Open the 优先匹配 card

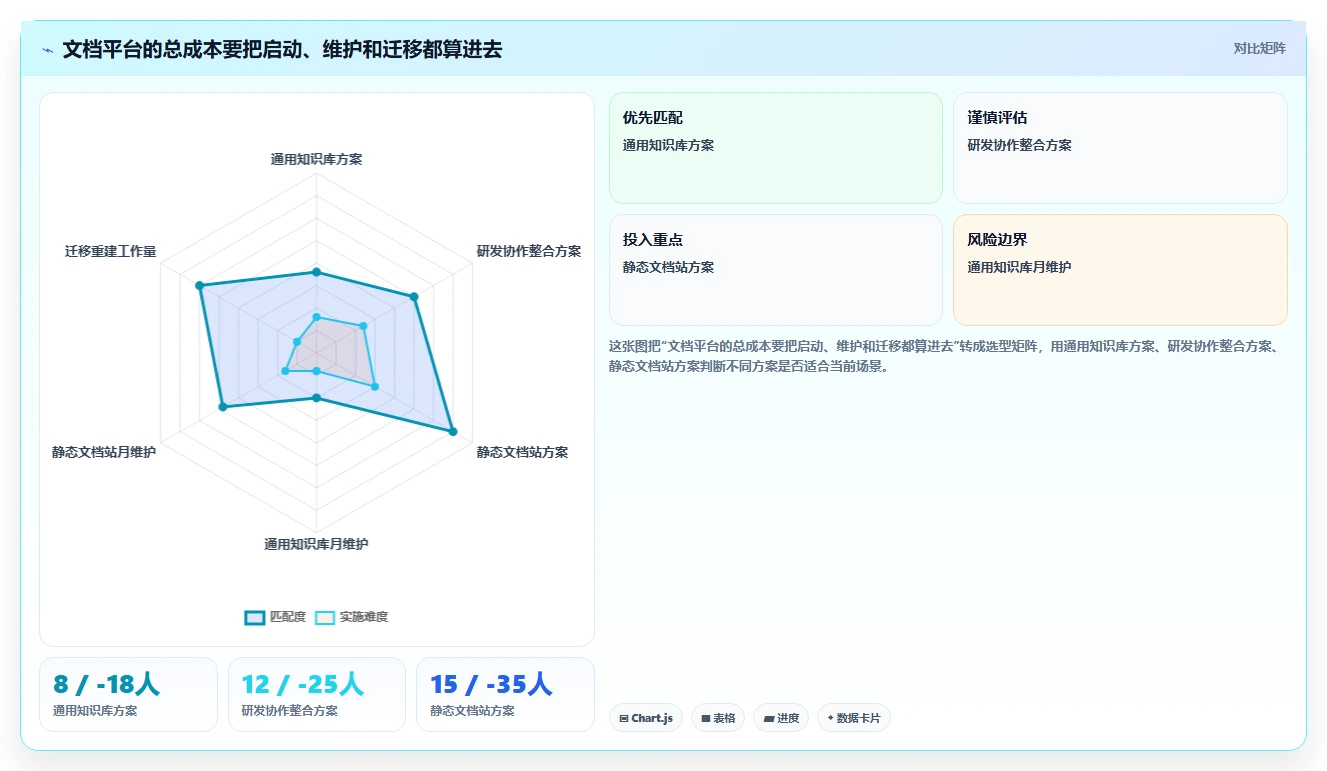[x=776, y=148]
